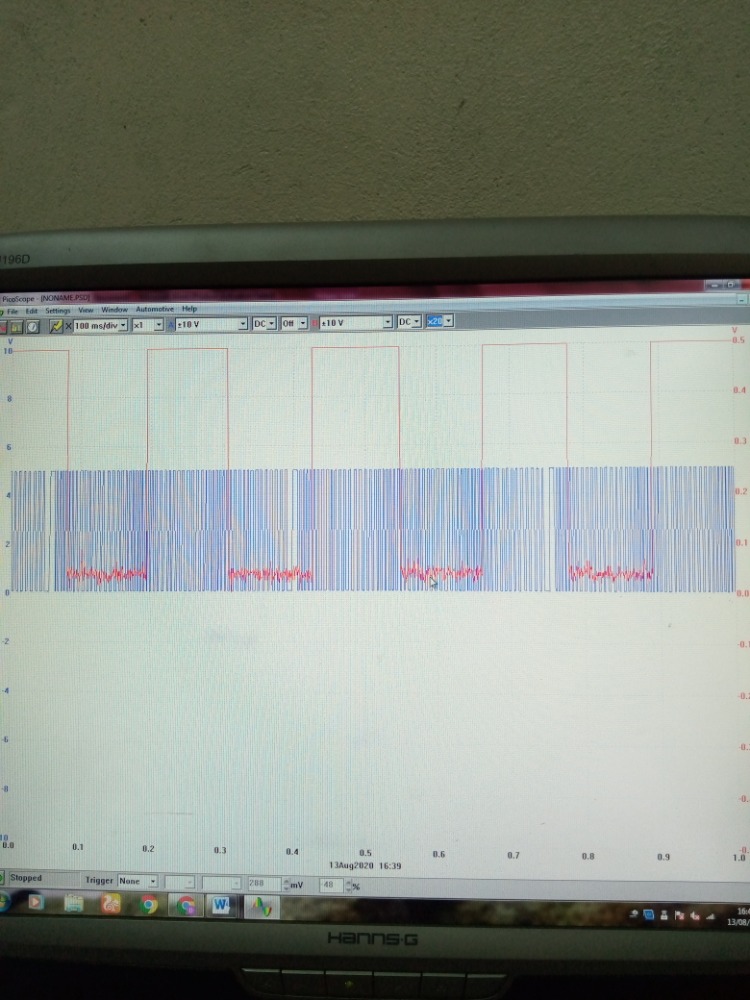Open the Trigger None dropdown
Image resolution: width=750 pixels, height=1000 pixels.
137,881
